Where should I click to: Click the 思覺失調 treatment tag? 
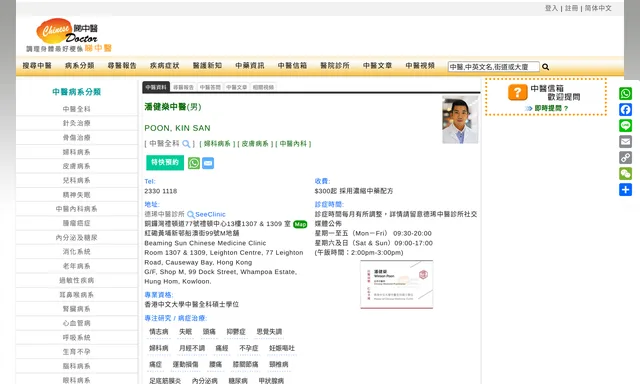(269, 332)
